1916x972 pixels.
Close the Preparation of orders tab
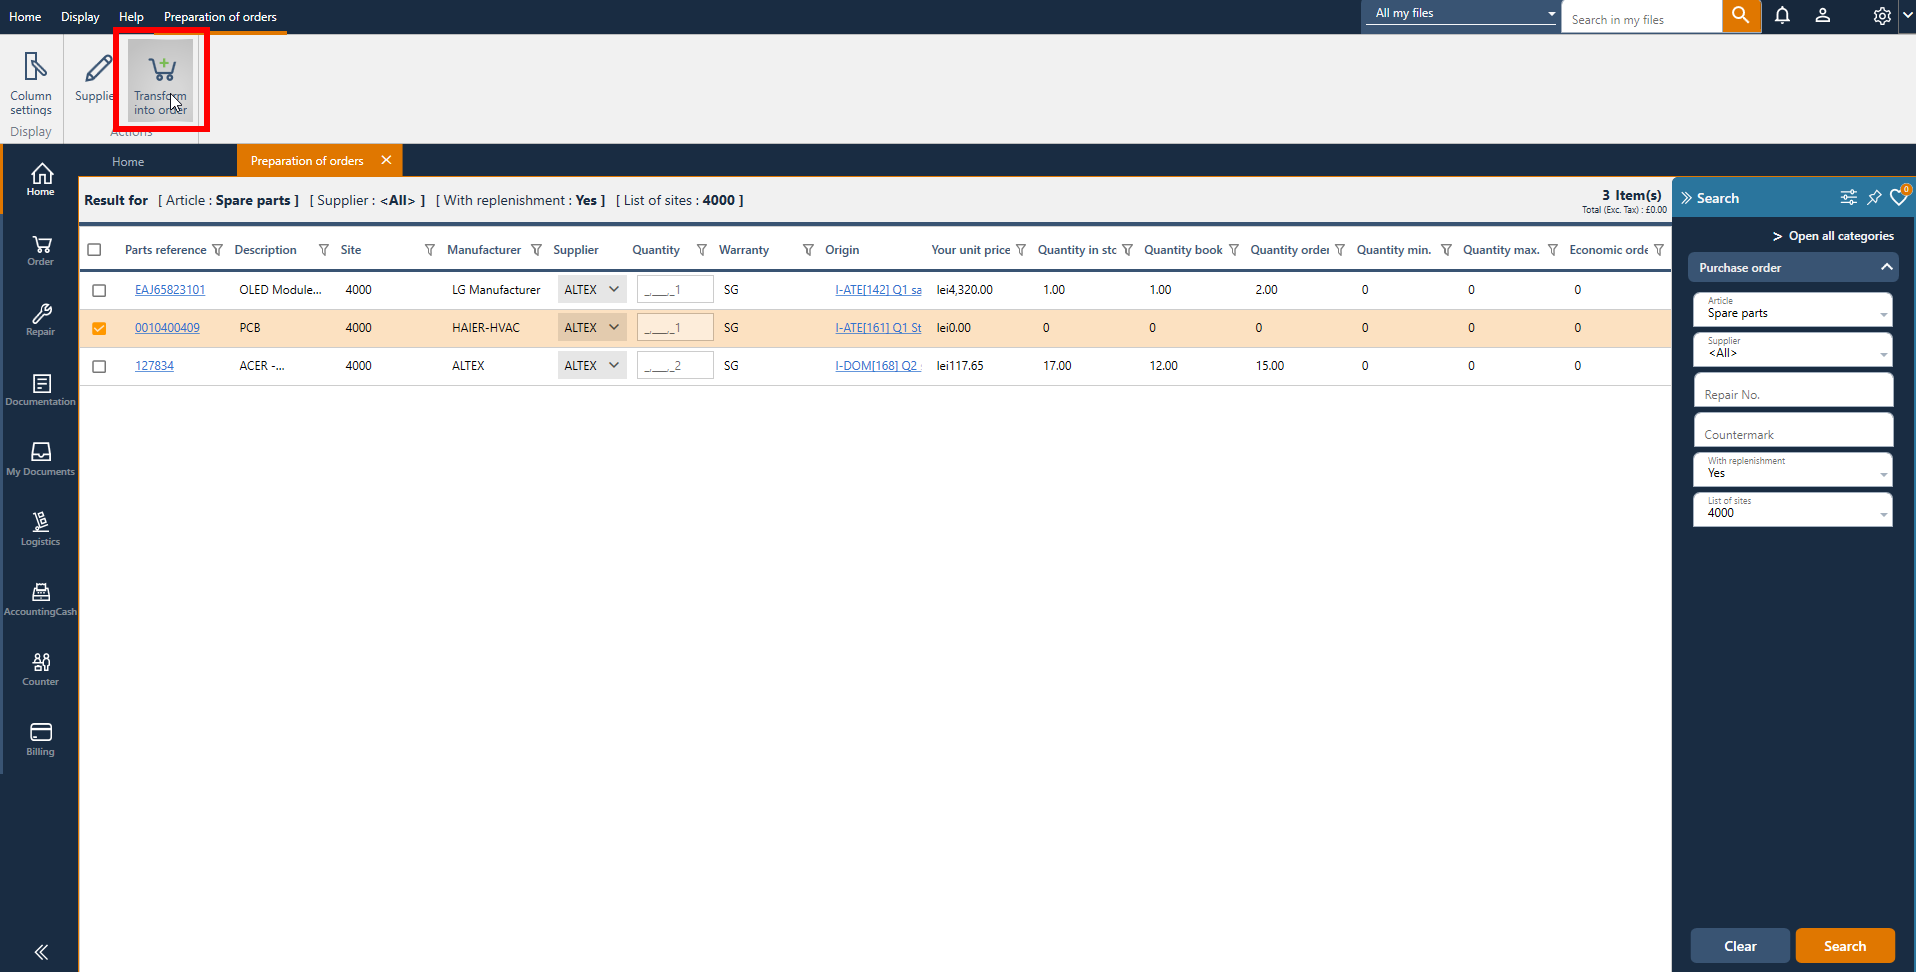(386, 160)
